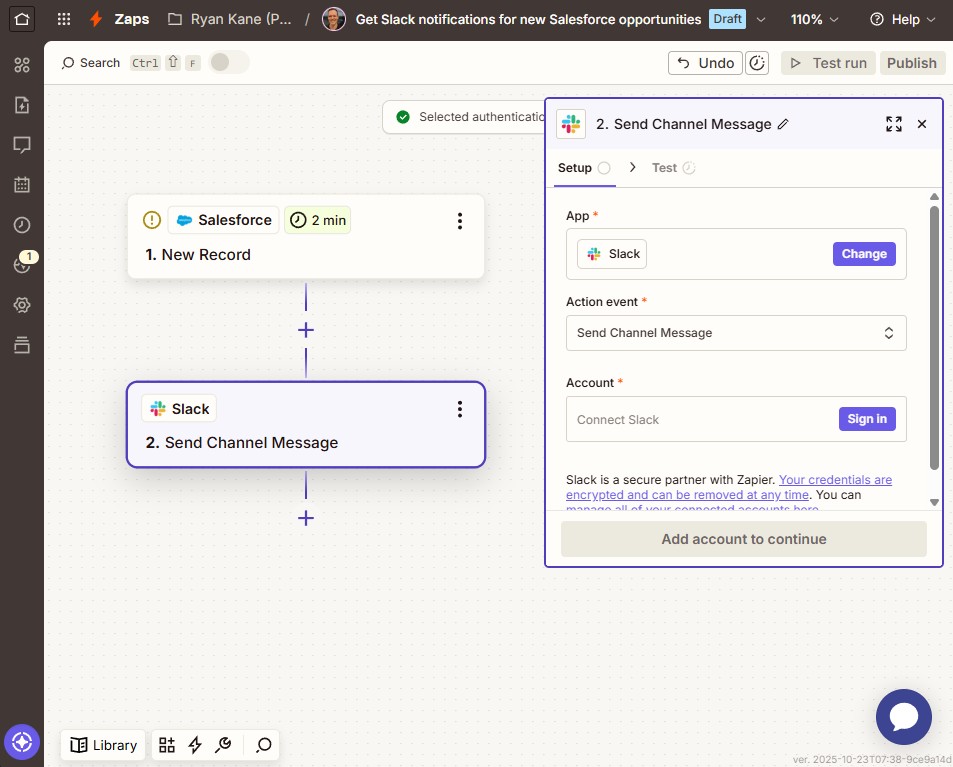This screenshot has height=767, width=953.
Task: Click the Salesforce app badge
Action: (x=224, y=220)
